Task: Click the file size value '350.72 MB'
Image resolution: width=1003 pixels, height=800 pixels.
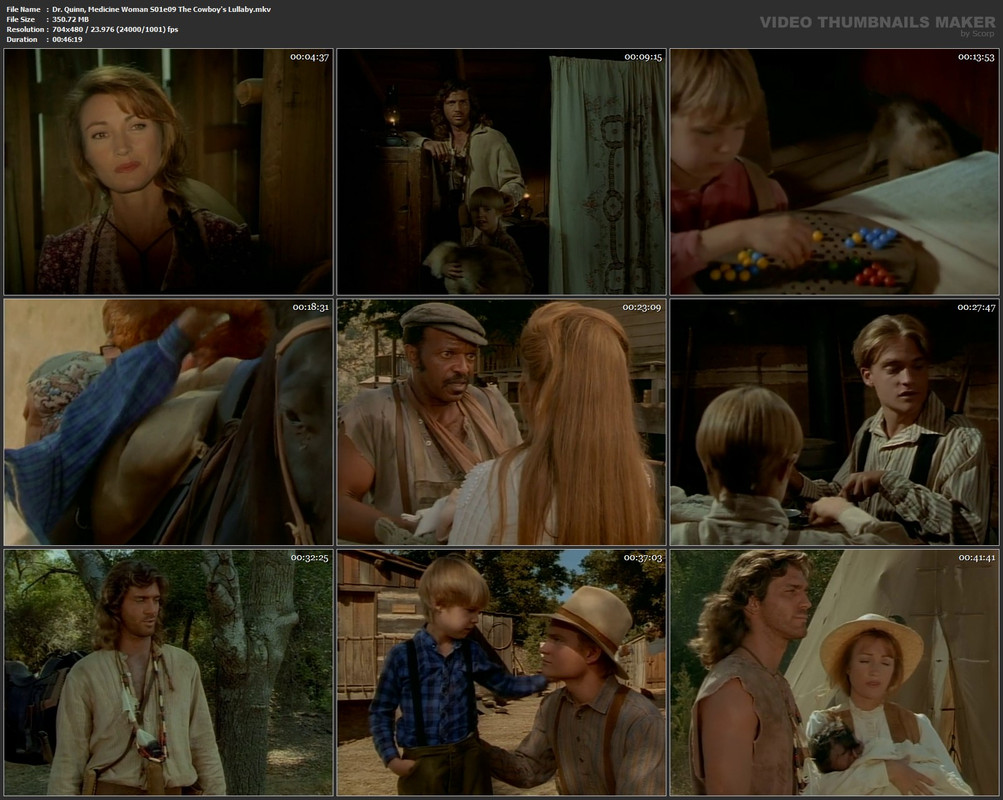Action: [x=70, y=20]
